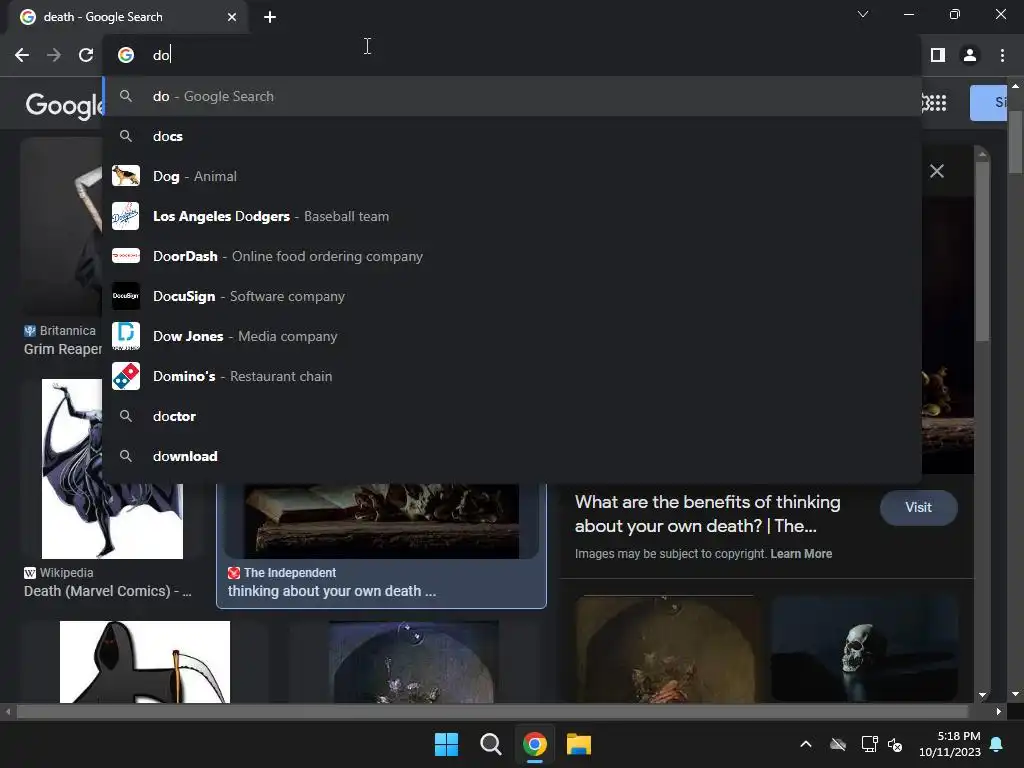Viewport: 1024px width, 768px height.
Task: Click the horizontal scrollbar at page bottom
Action: (492, 711)
